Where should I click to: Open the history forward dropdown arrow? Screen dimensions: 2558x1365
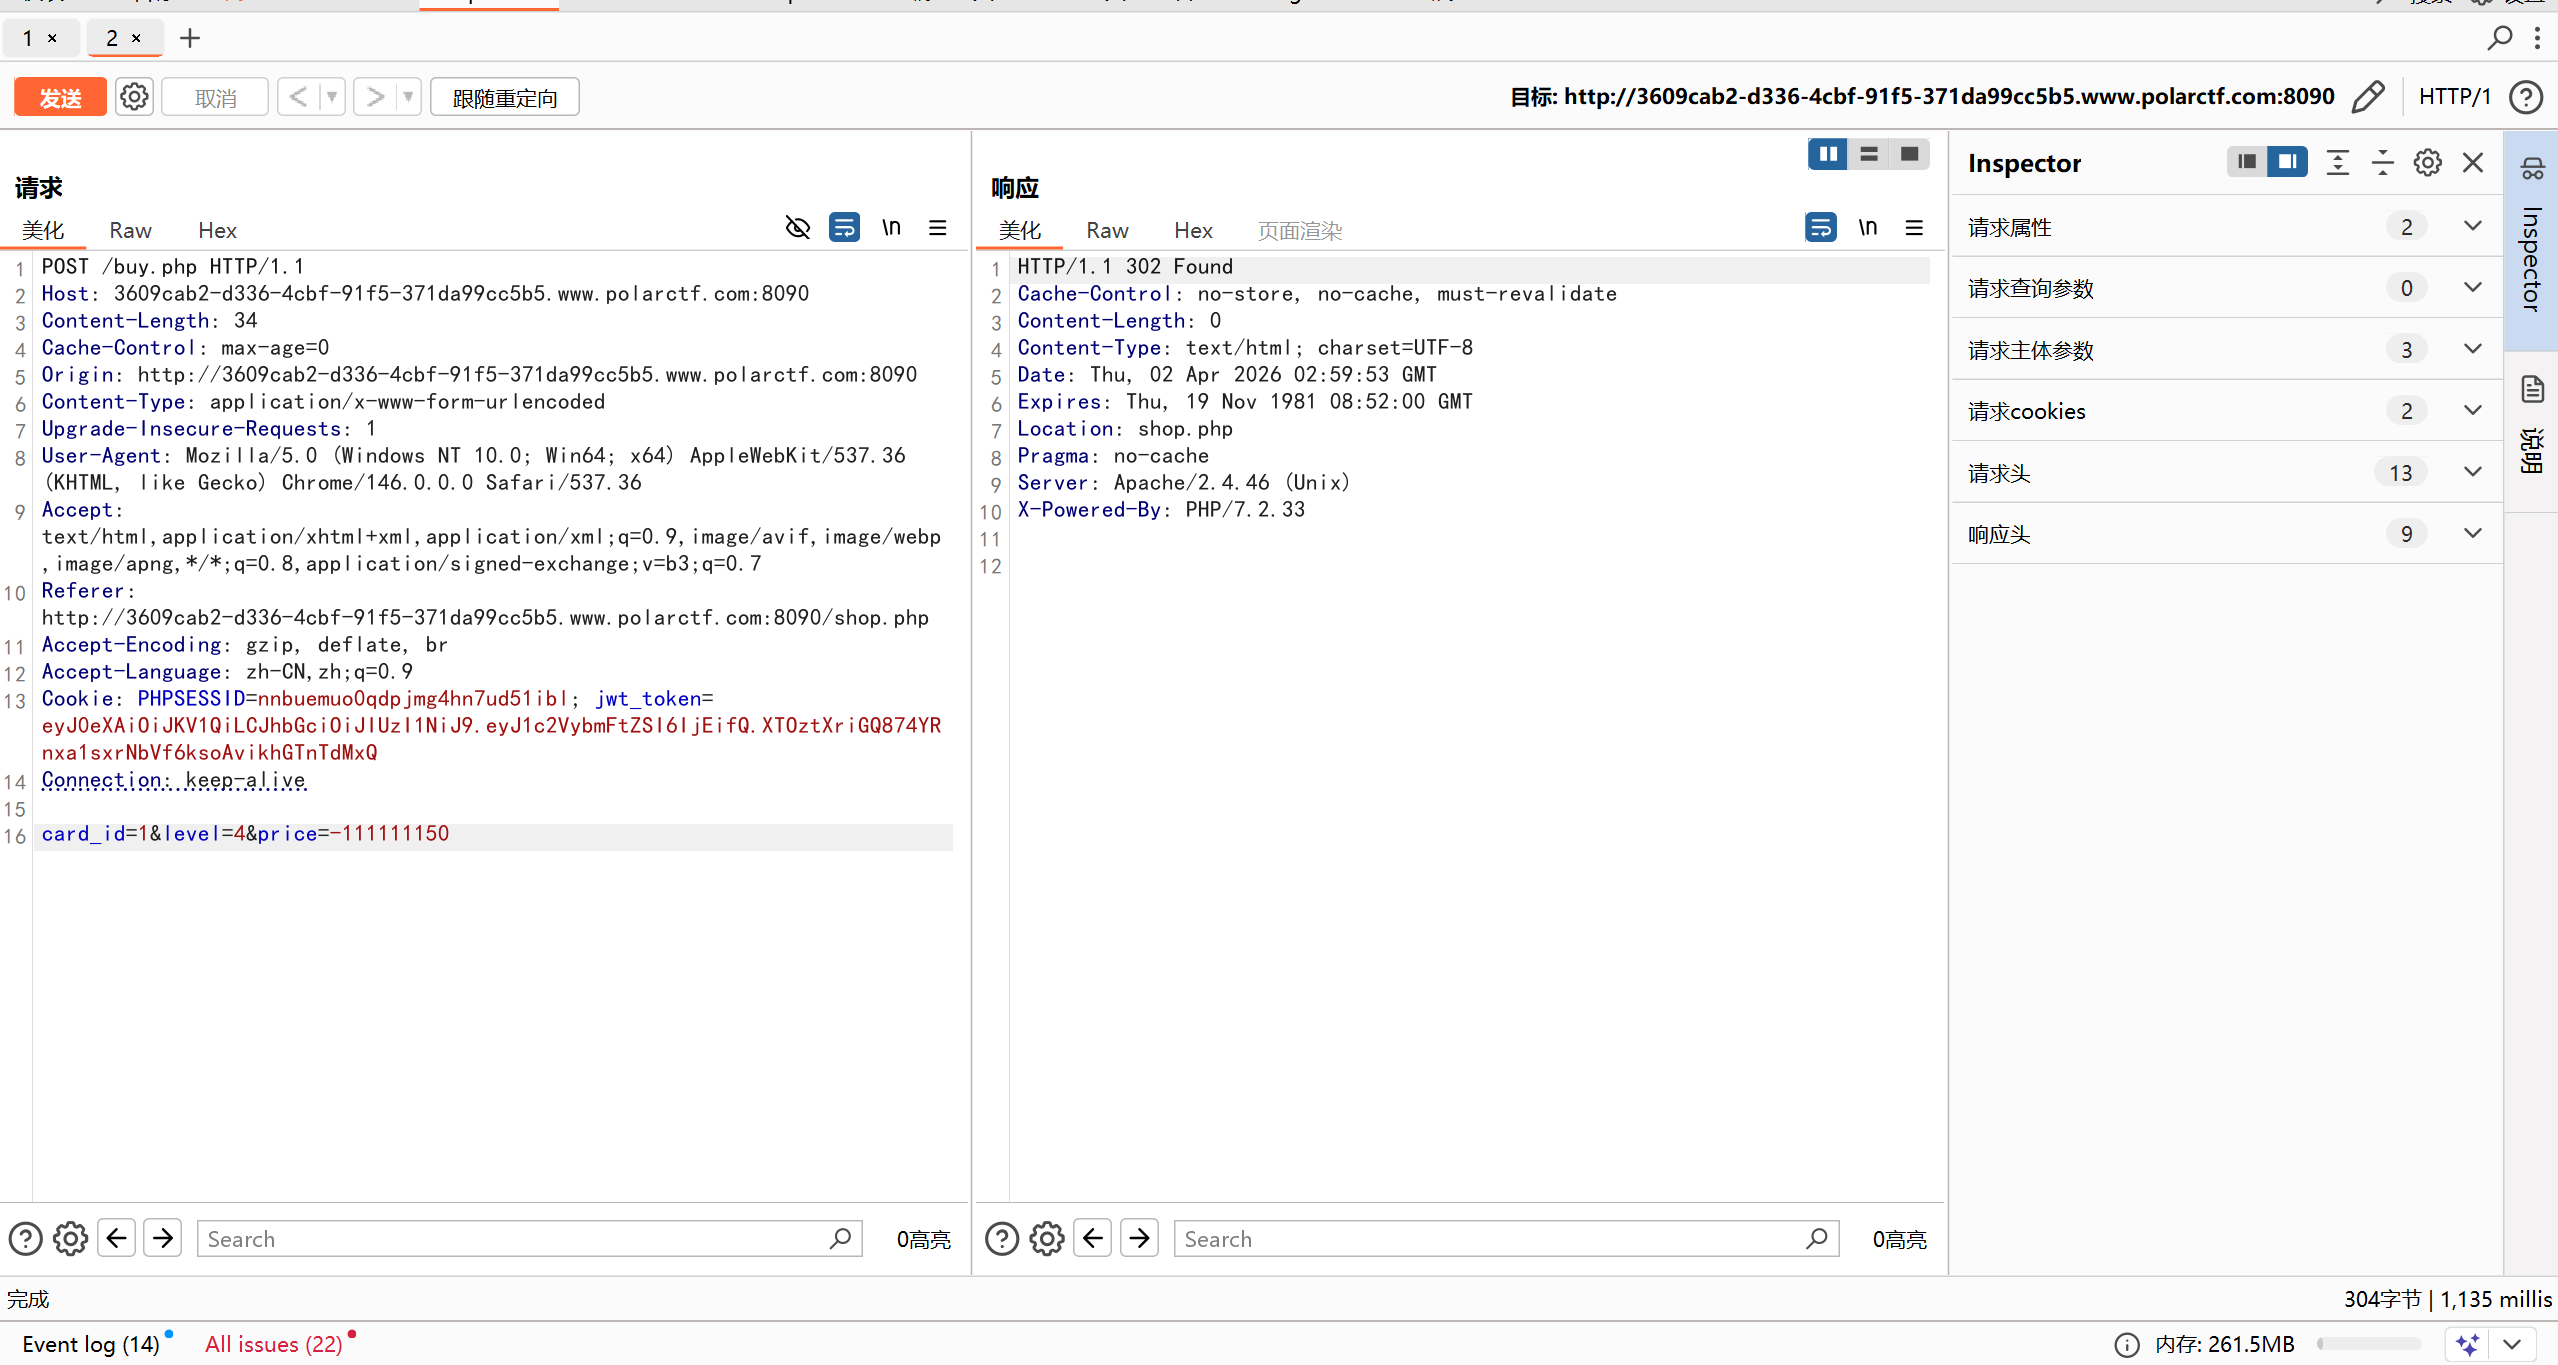coord(408,97)
